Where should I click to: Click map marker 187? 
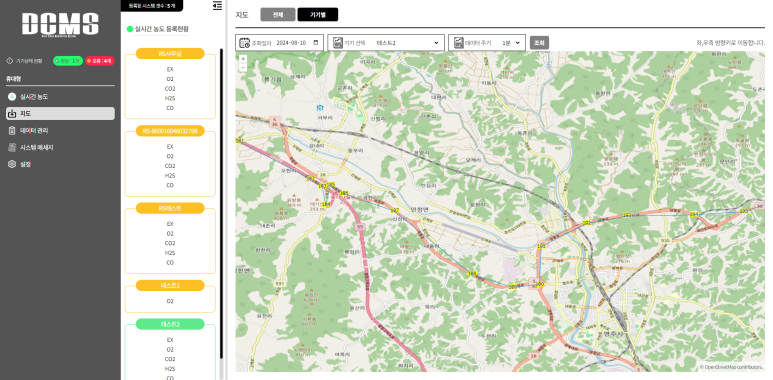pyautogui.click(x=394, y=210)
